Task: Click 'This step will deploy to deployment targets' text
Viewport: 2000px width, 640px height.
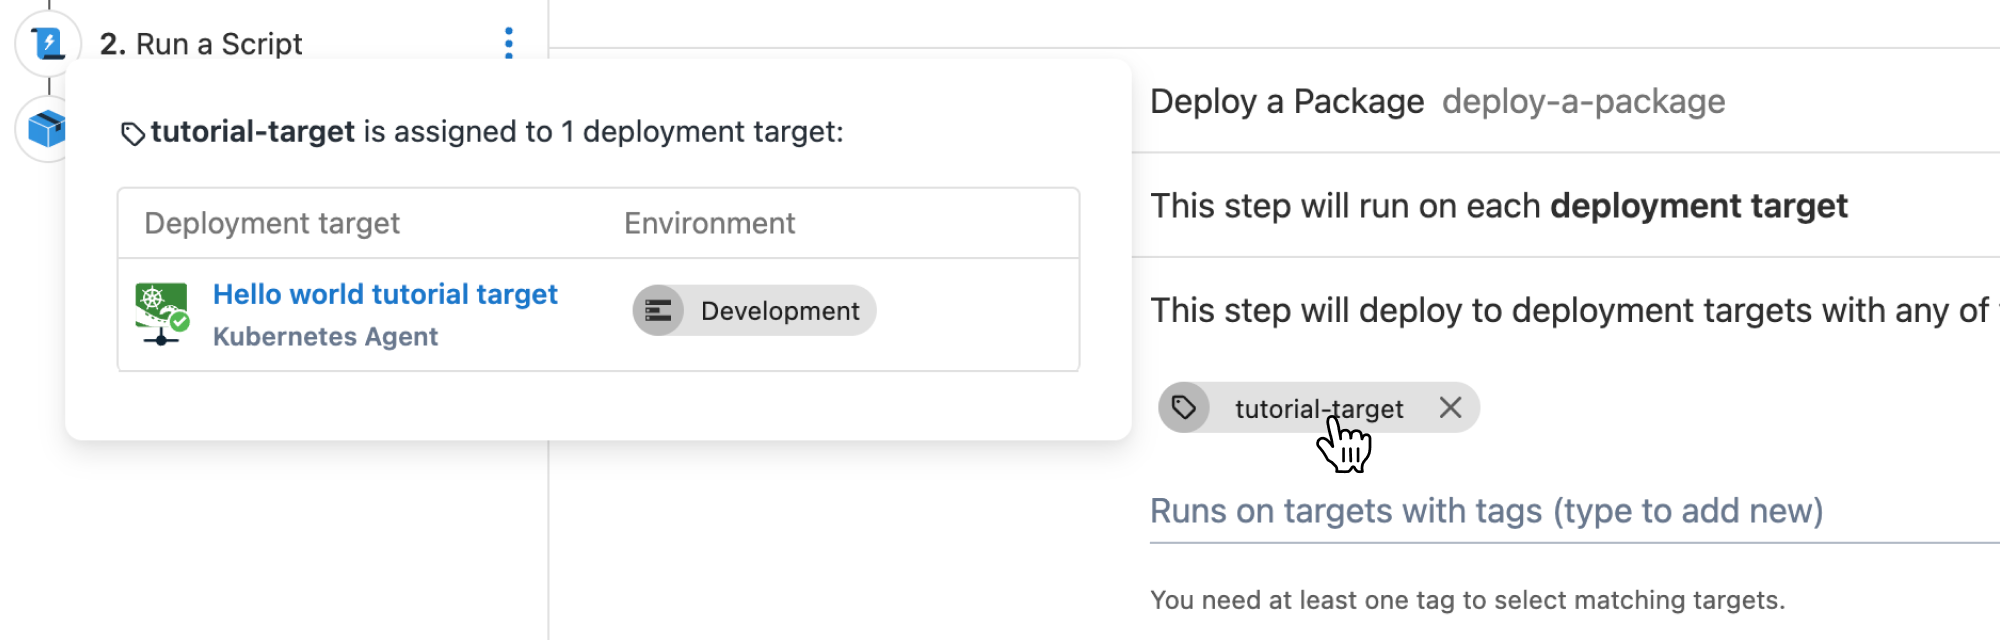Action: [x=1575, y=311]
